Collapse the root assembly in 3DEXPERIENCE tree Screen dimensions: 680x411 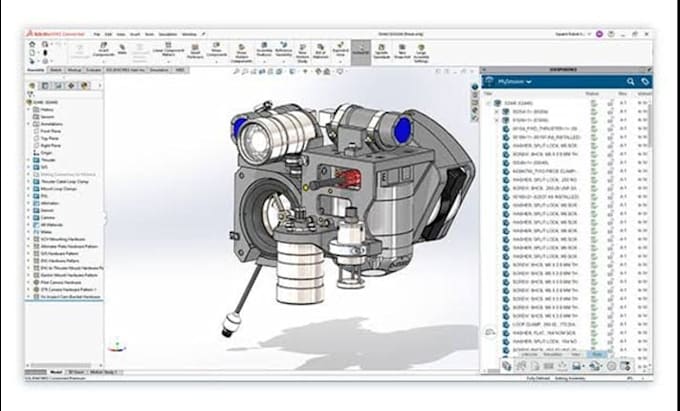pos(489,103)
